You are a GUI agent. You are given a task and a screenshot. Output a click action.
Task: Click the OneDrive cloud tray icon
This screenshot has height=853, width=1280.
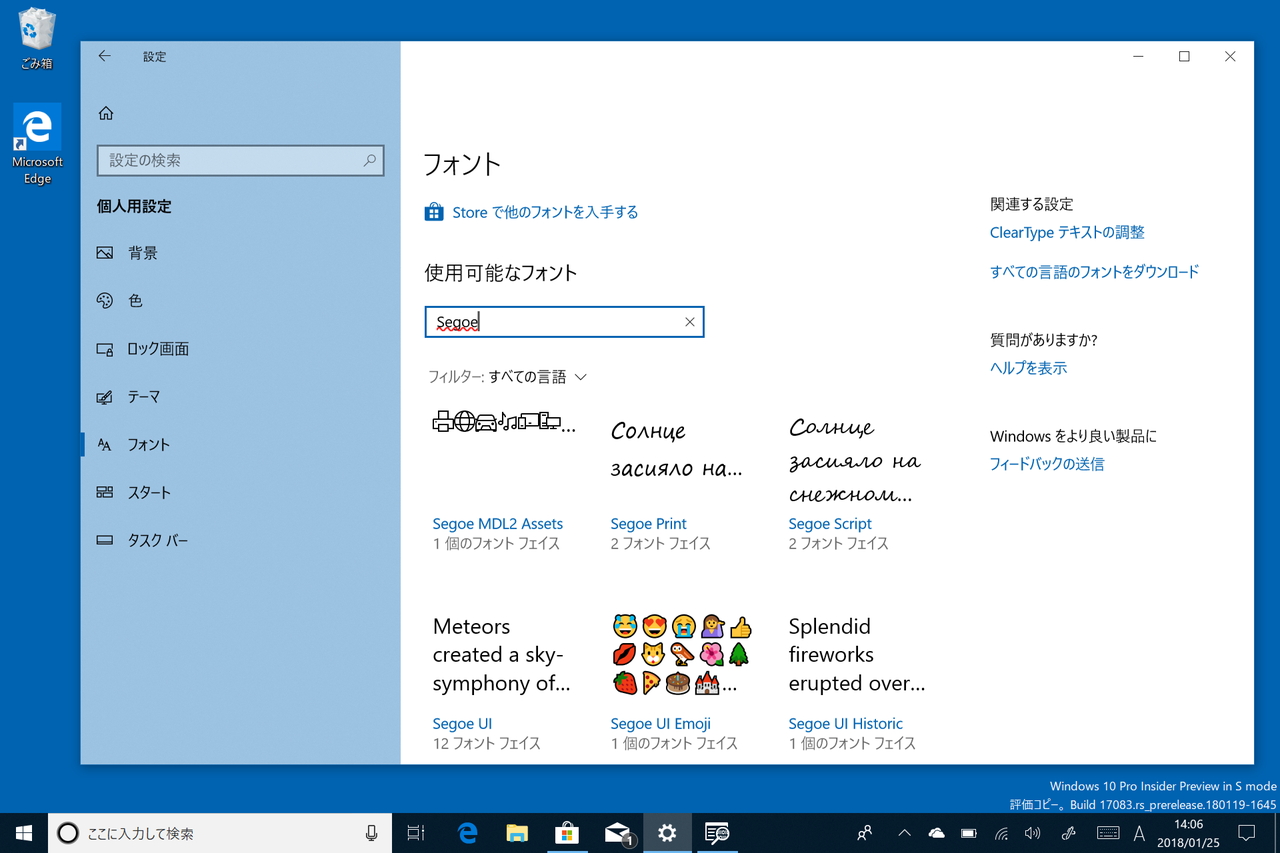point(936,833)
